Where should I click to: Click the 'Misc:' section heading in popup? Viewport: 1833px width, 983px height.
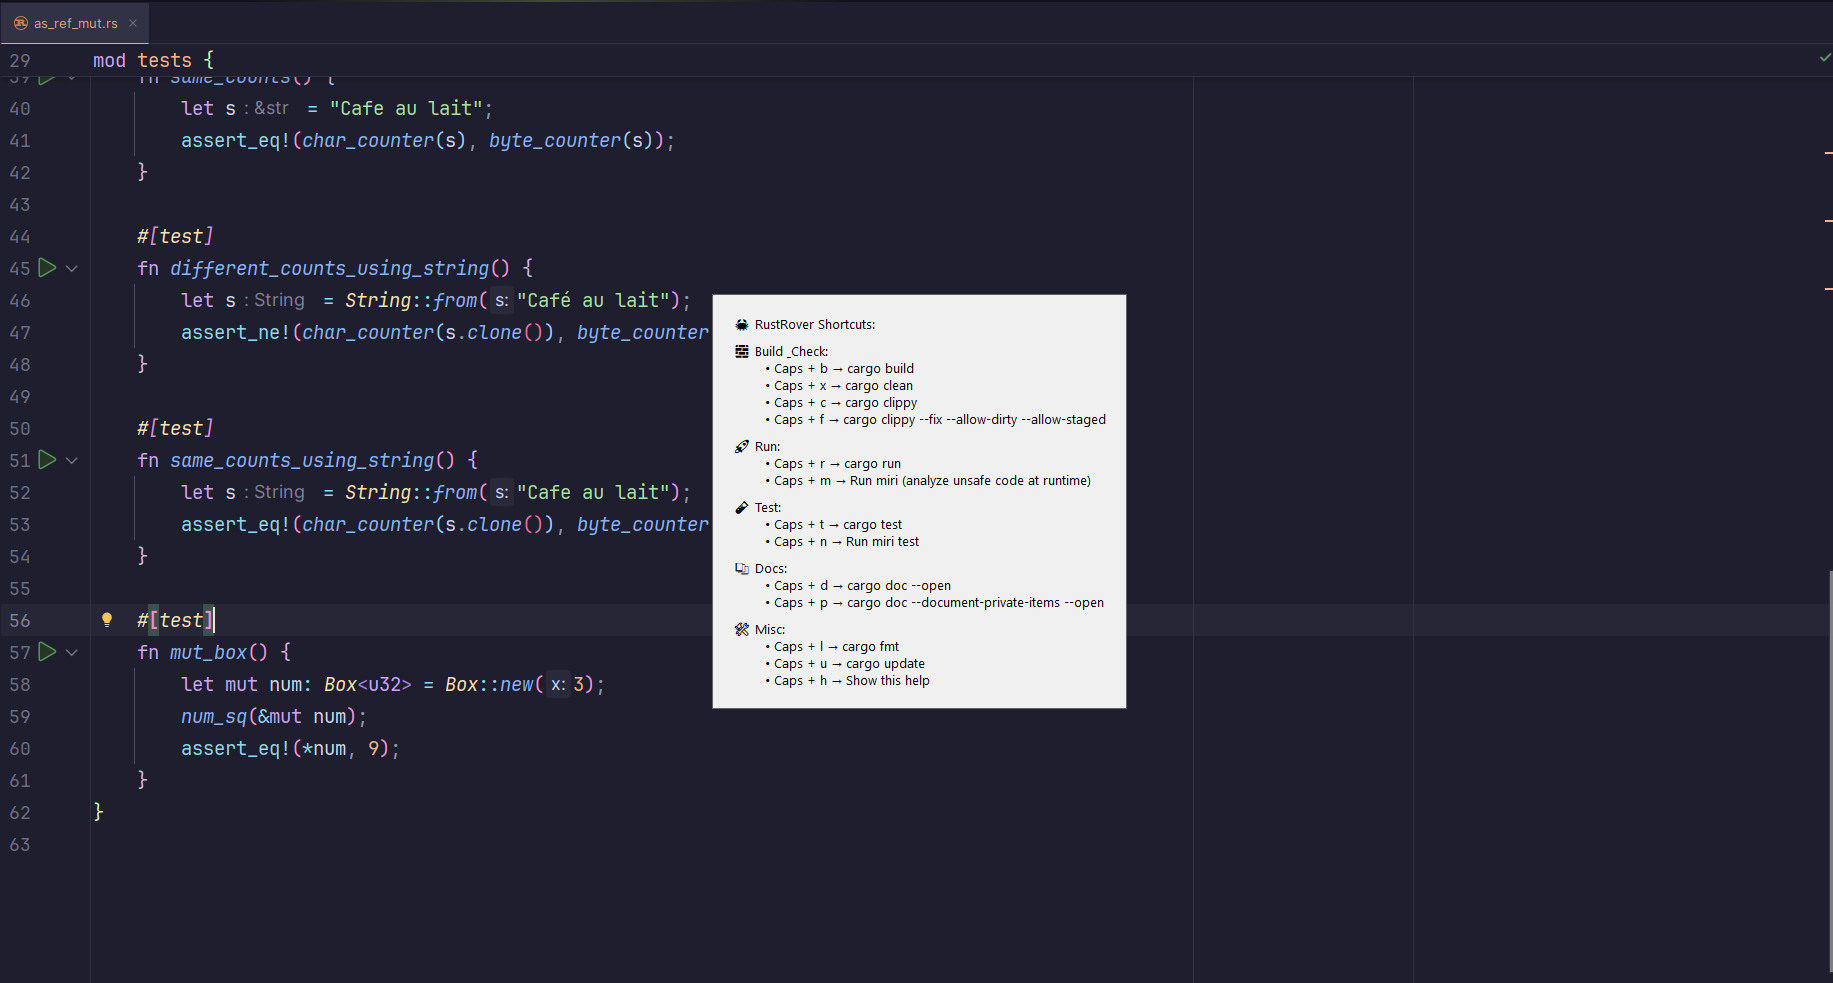click(x=770, y=630)
